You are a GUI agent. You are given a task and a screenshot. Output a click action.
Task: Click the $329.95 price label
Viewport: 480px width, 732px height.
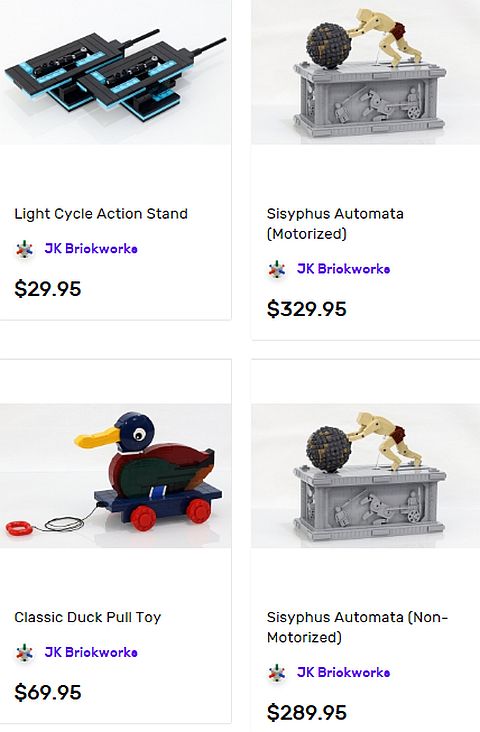click(307, 309)
